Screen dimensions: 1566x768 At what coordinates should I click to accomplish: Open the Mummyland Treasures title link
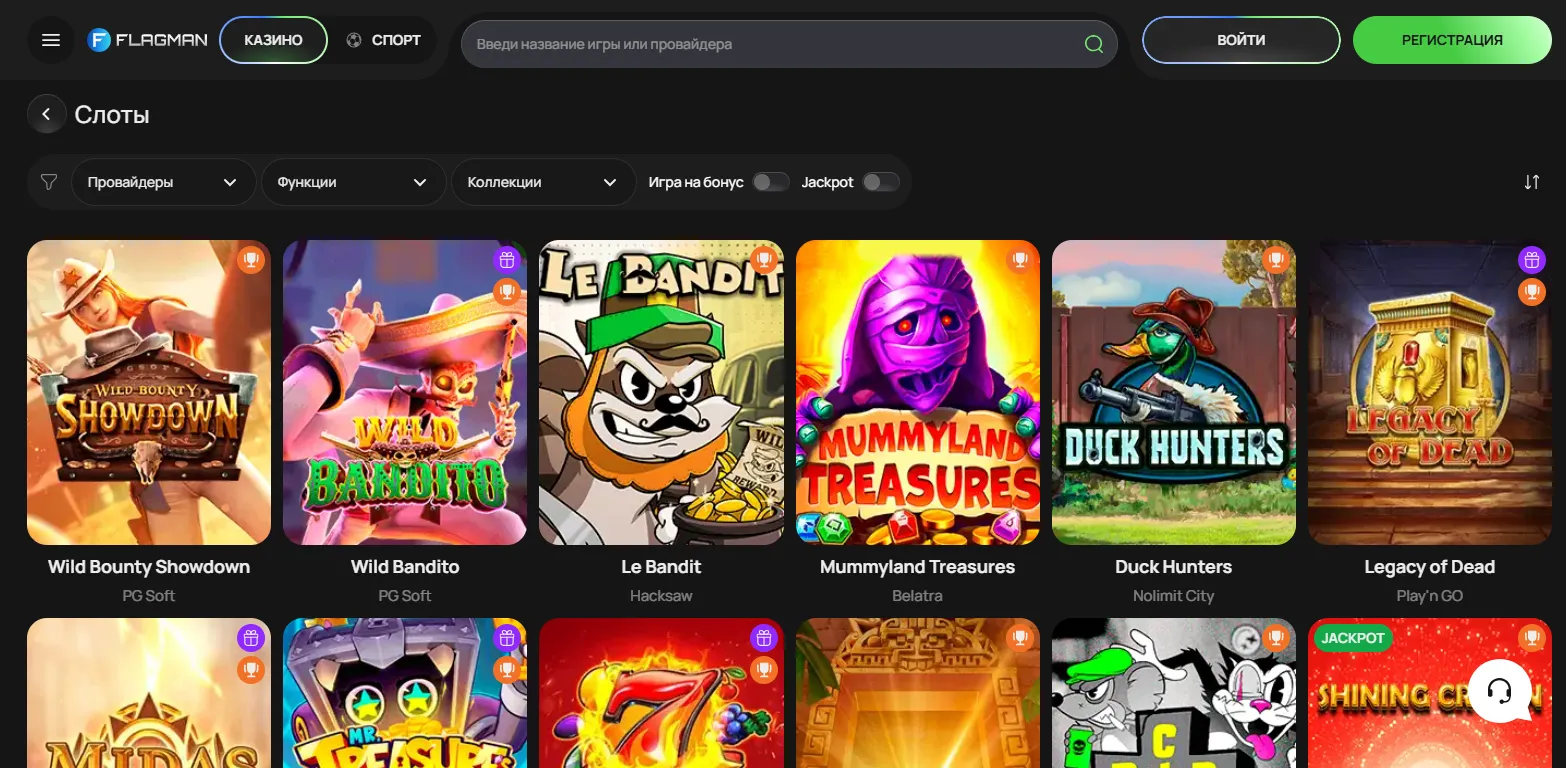tap(917, 567)
